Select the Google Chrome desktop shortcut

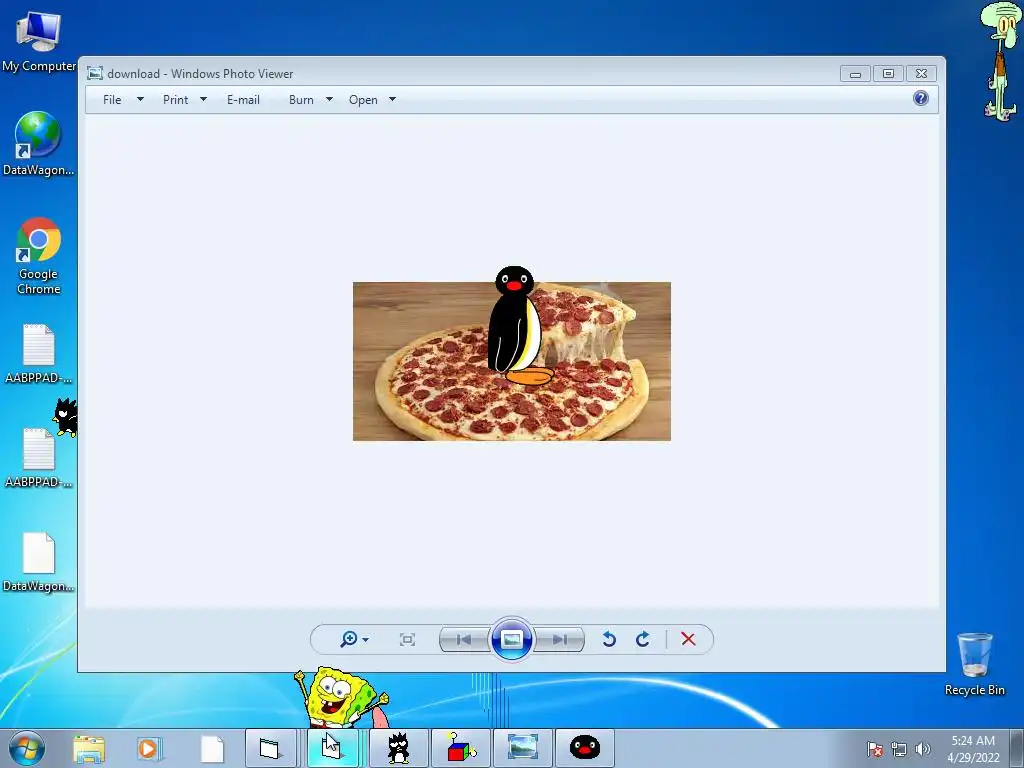coord(39,255)
